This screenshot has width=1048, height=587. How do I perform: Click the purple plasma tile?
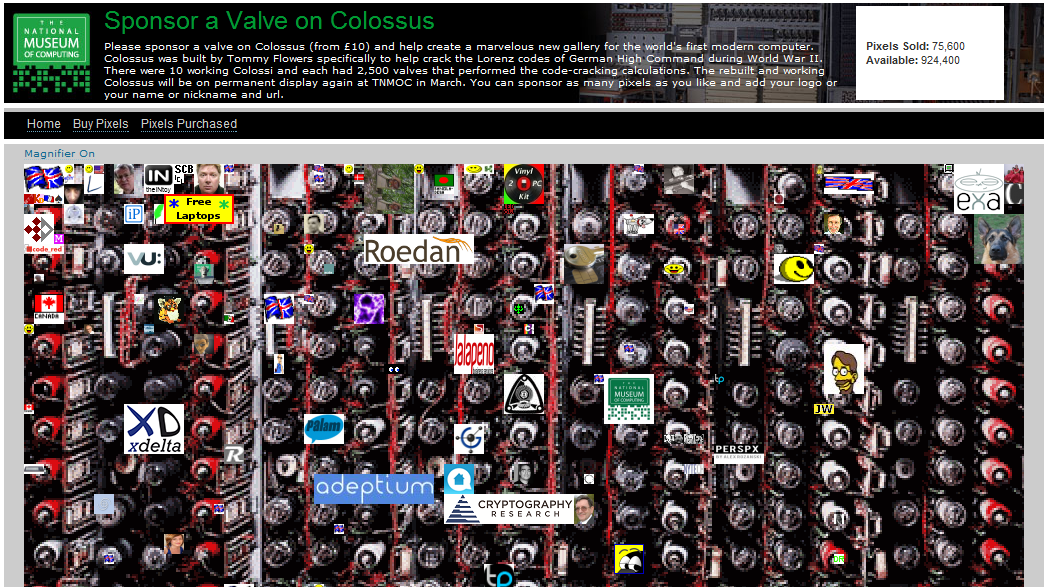click(369, 309)
